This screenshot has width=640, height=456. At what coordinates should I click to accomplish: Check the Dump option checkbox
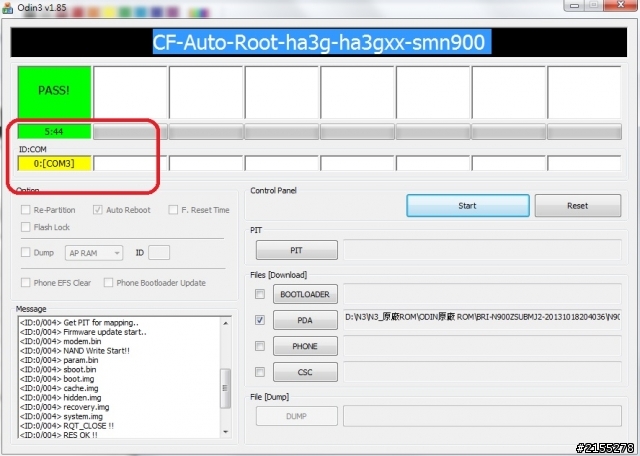[x=25, y=252]
